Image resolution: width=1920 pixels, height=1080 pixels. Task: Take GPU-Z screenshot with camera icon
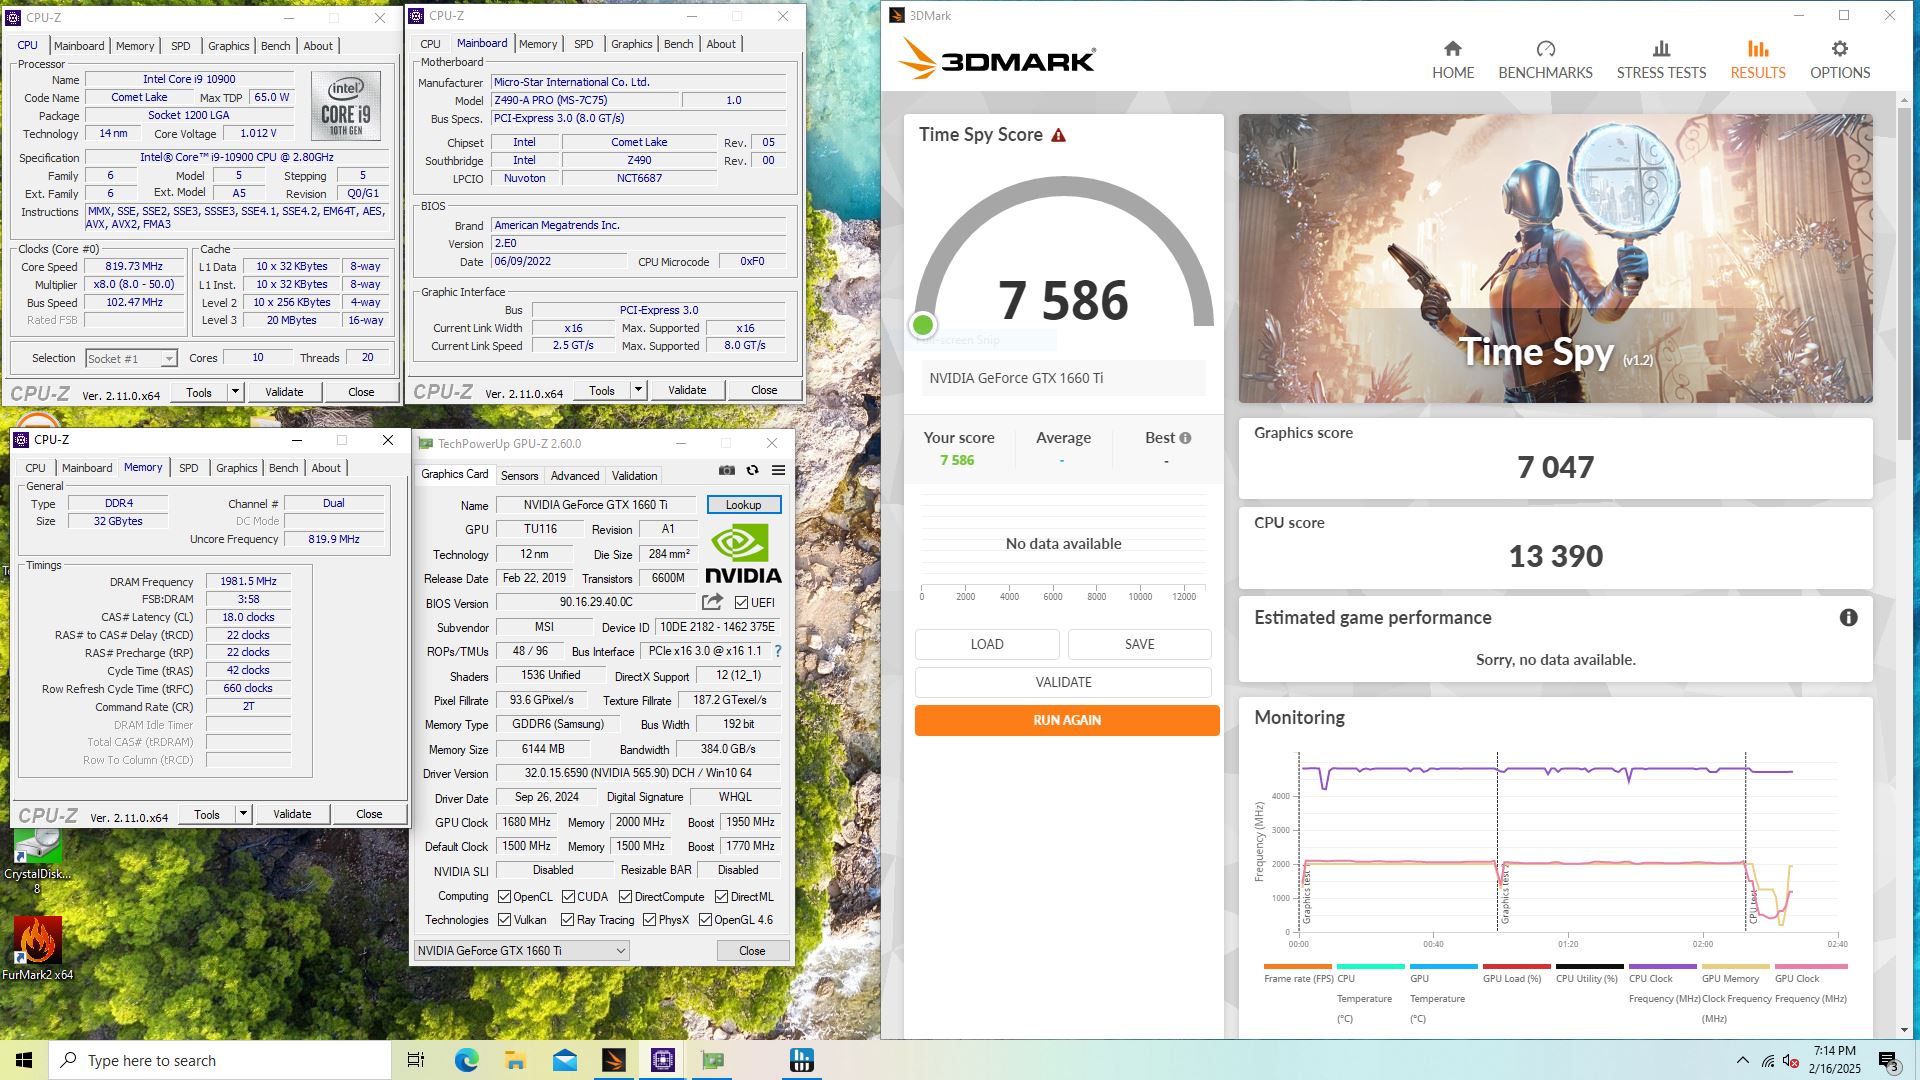coord(727,470)
